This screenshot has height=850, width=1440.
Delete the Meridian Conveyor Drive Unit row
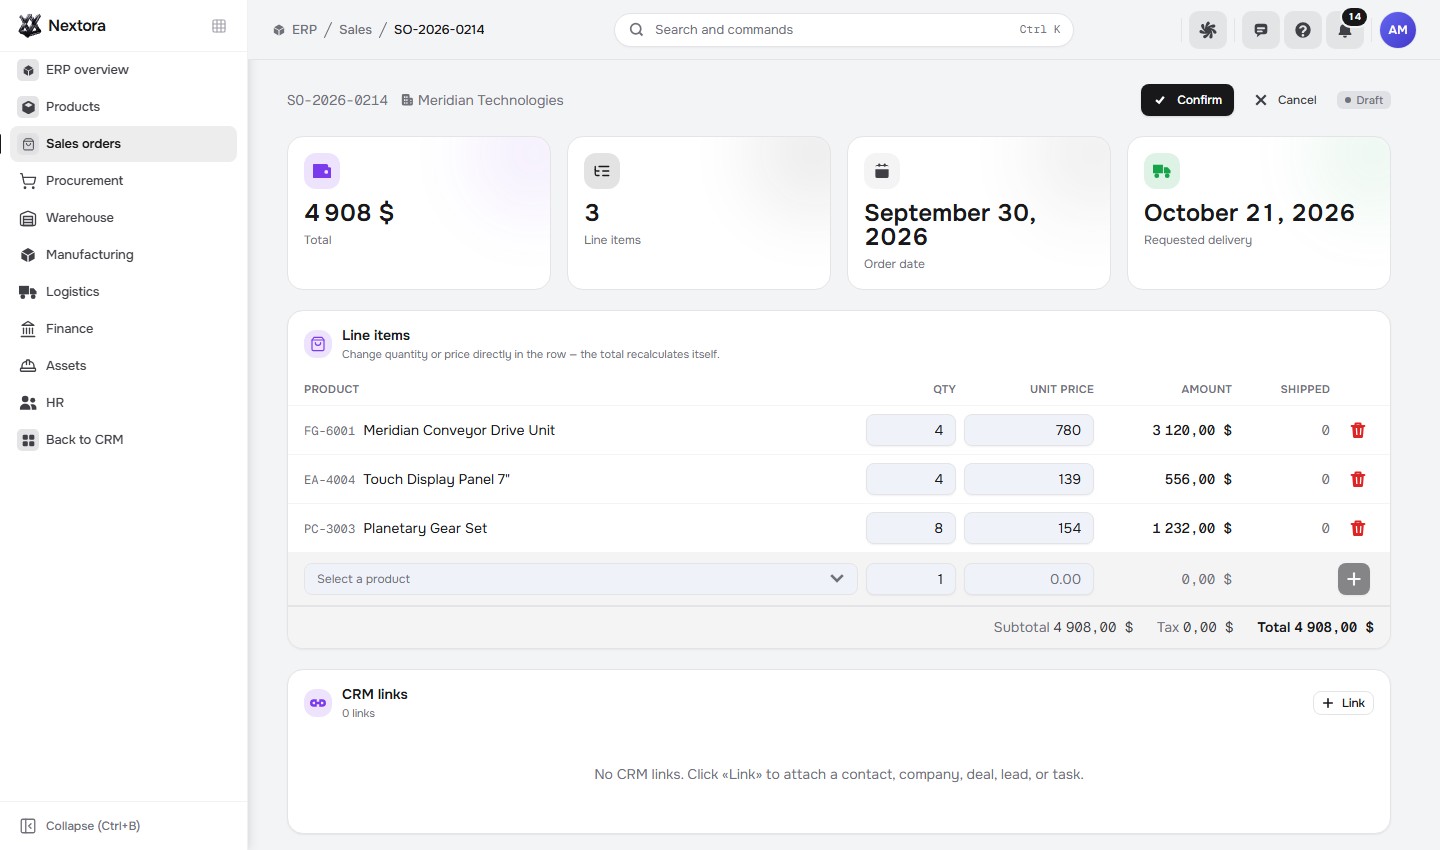1358,430
